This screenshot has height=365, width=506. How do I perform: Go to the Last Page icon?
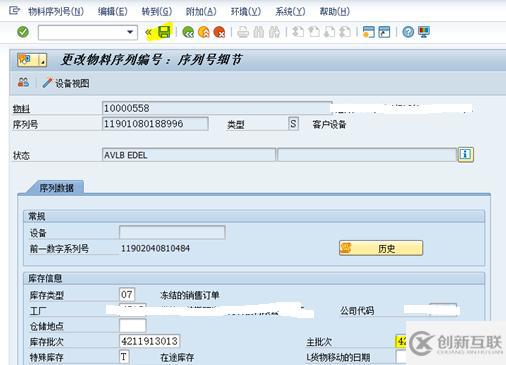click(345, 32)
